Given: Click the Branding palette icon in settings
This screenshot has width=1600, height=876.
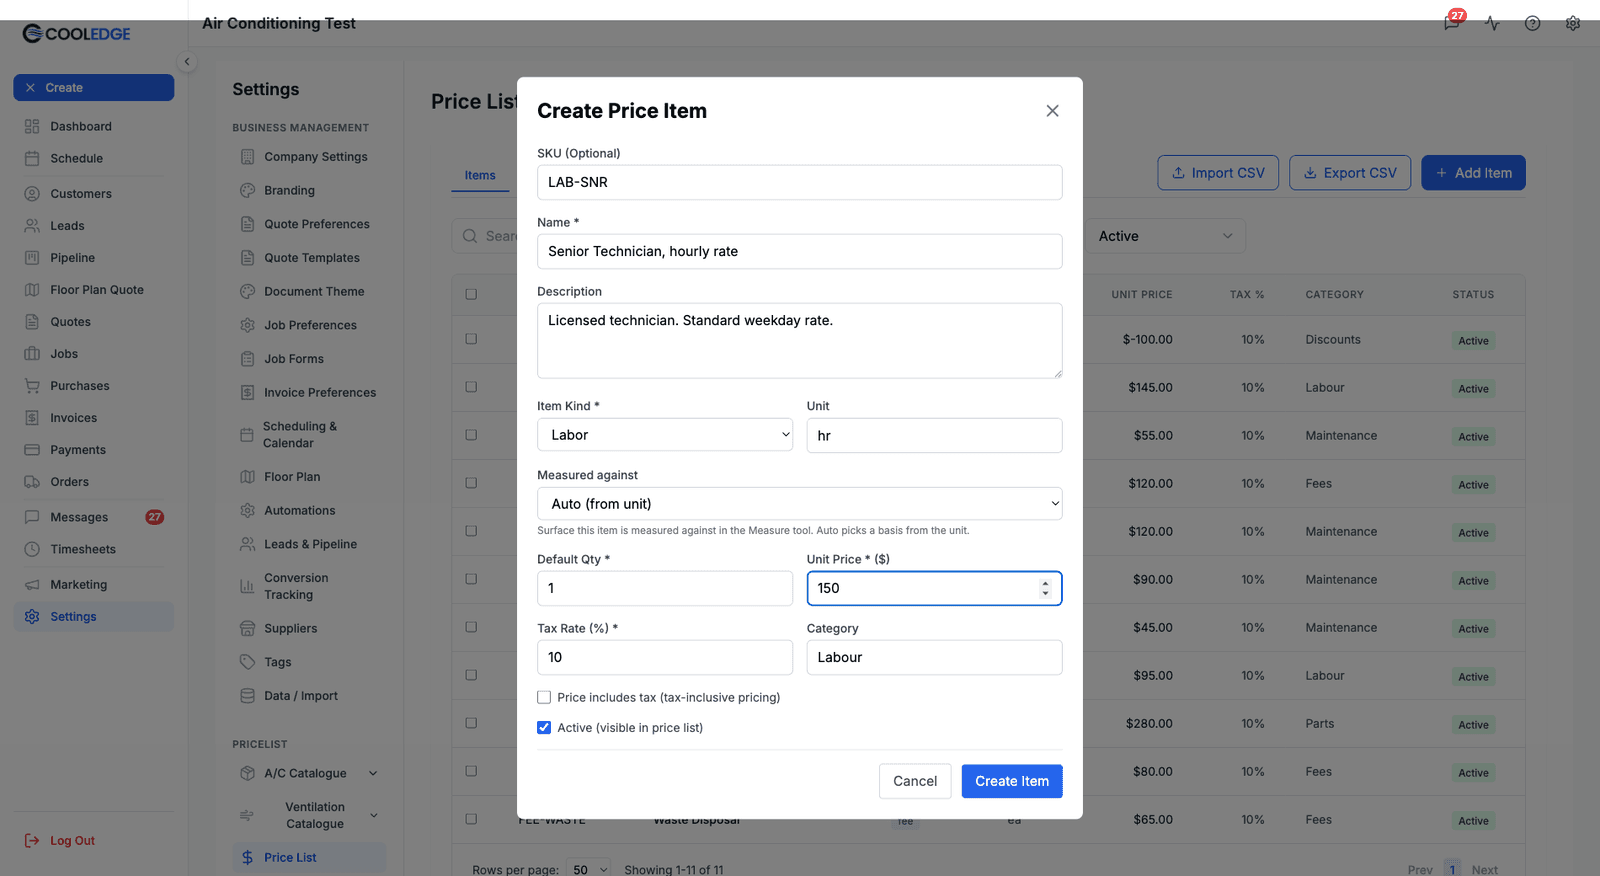Looking at the screenshot, I should [247, 190].
